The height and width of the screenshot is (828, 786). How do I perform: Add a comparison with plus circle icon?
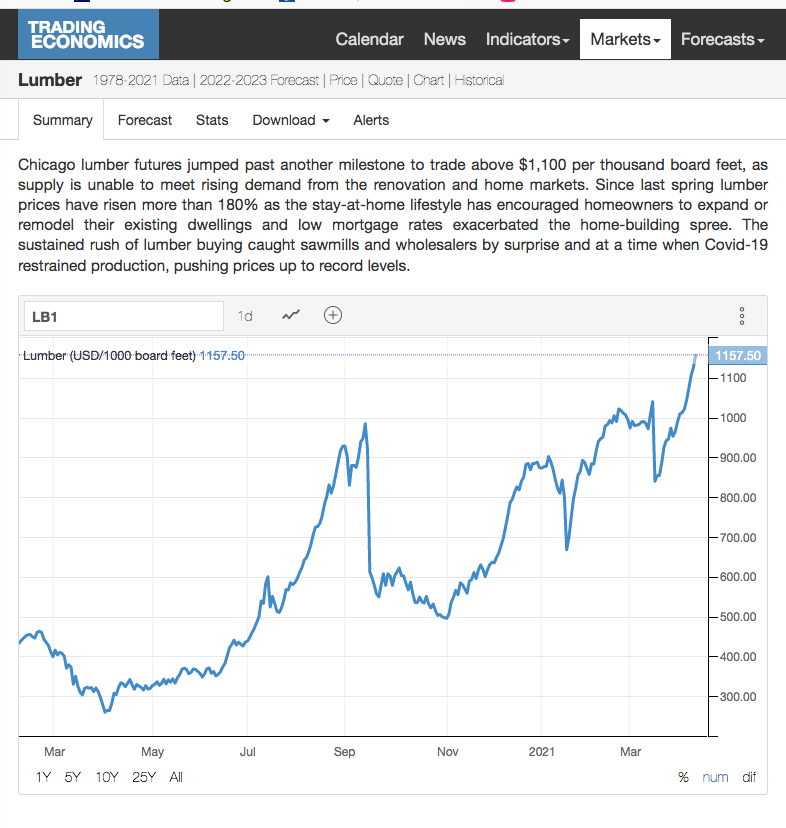(x=333, y=315)
